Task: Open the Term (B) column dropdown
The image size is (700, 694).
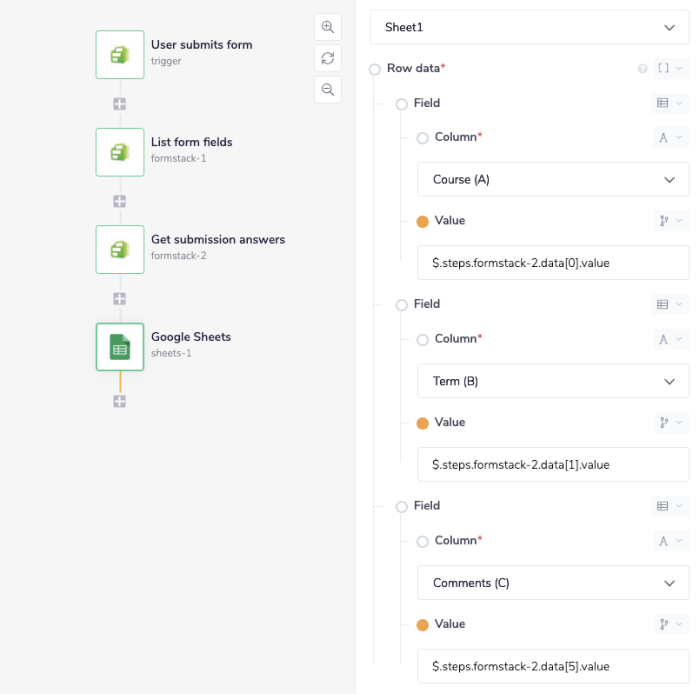Action: [553, 381]
